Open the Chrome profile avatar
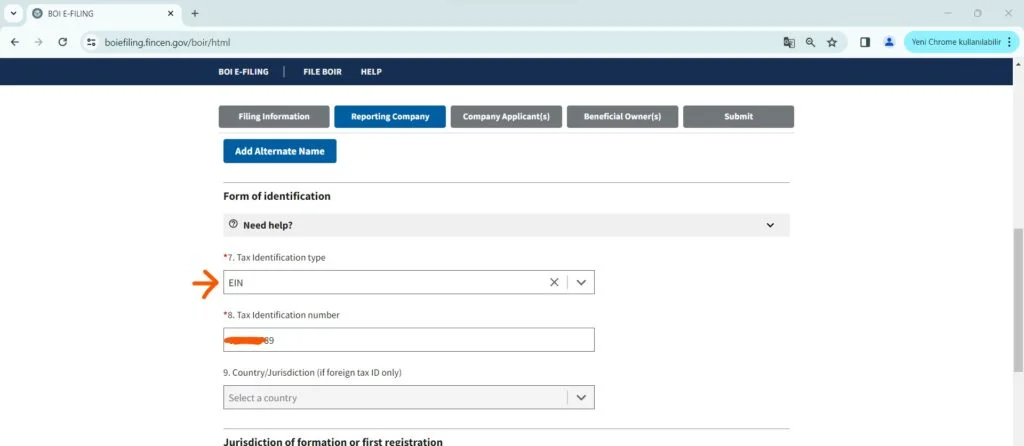The height and width of the screenshot is (446, 1024). (888, 42)
